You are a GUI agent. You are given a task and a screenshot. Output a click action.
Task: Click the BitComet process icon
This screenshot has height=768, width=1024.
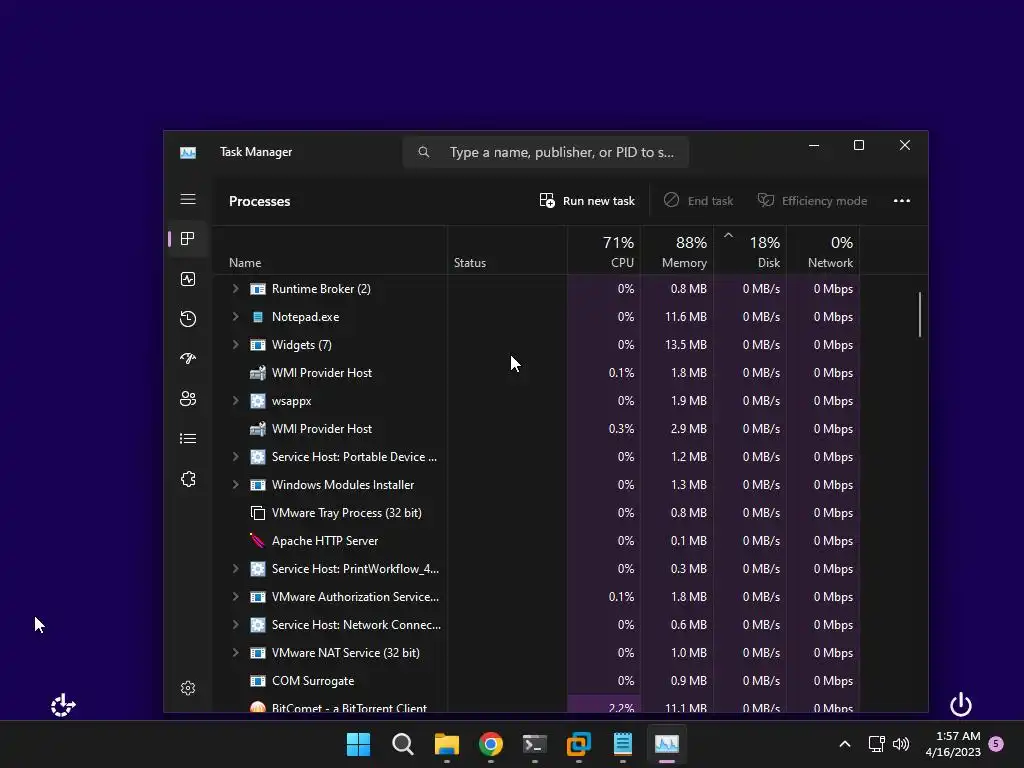pyautogui.click(x=258, y=707)
